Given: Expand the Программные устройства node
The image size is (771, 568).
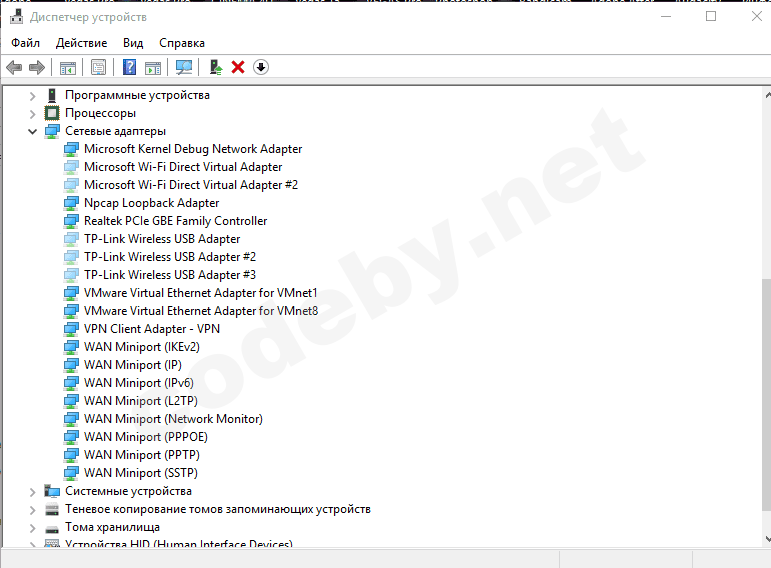Looking at the screenshot, I should tap(32, 95).
